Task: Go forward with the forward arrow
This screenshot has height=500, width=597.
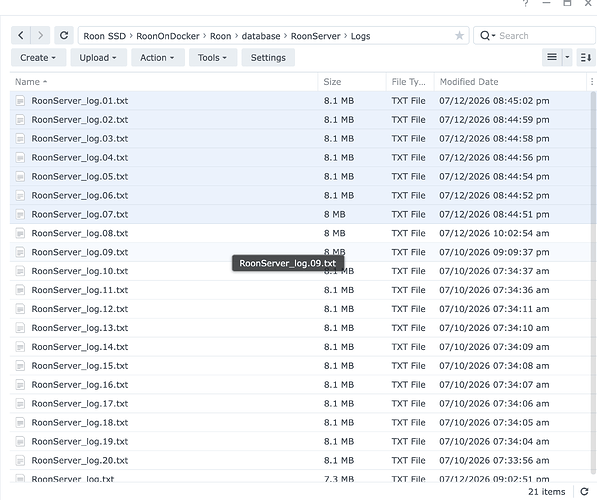Action: pyautogui.click(x=40, y=36)
